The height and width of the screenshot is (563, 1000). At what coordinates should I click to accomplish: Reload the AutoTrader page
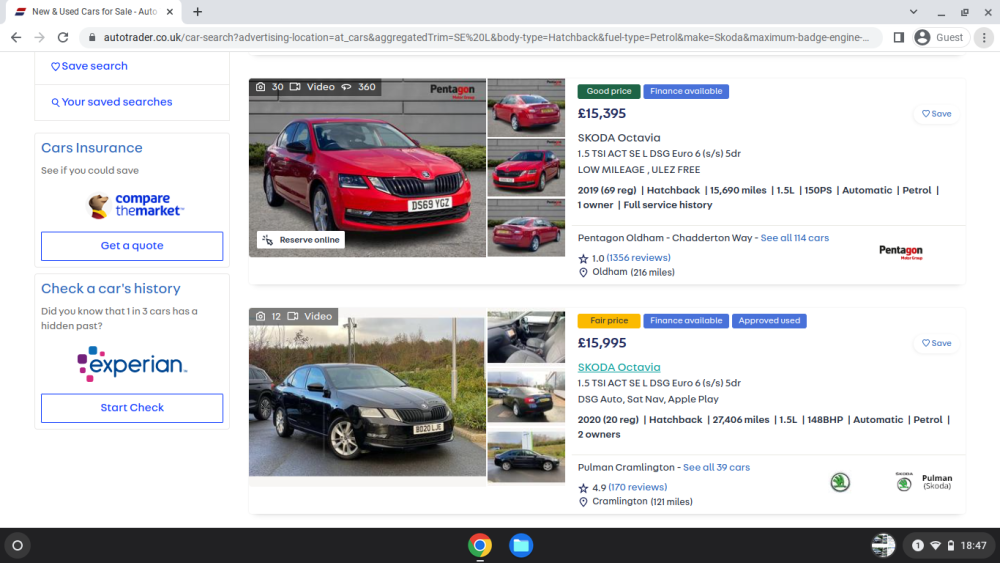(x=62, y=38)
